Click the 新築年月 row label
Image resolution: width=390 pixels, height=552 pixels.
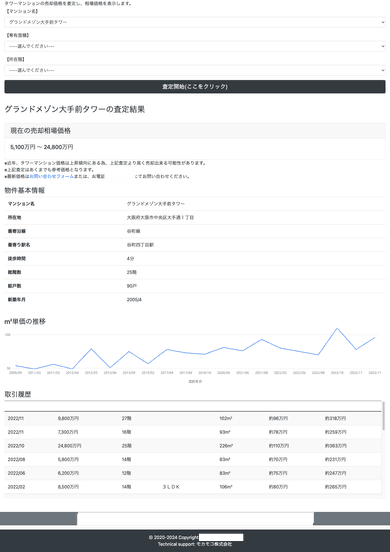coord(17,300)
